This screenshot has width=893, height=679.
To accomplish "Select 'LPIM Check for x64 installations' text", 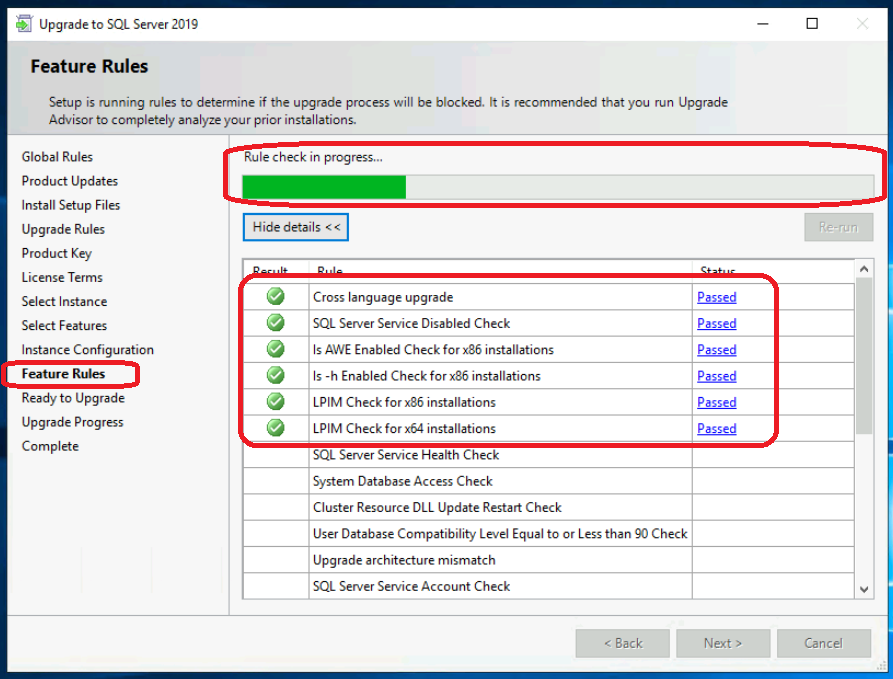I will coord(404,428).
